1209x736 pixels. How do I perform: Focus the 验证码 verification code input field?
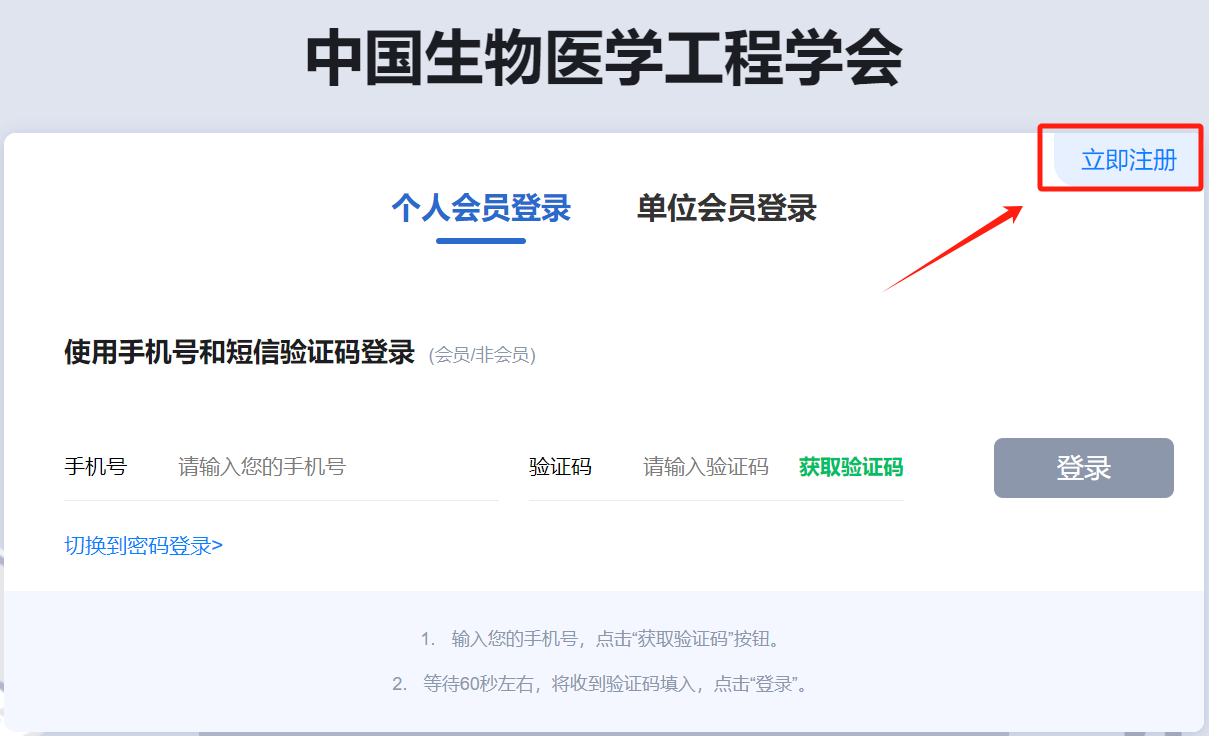tap(706, 466)
